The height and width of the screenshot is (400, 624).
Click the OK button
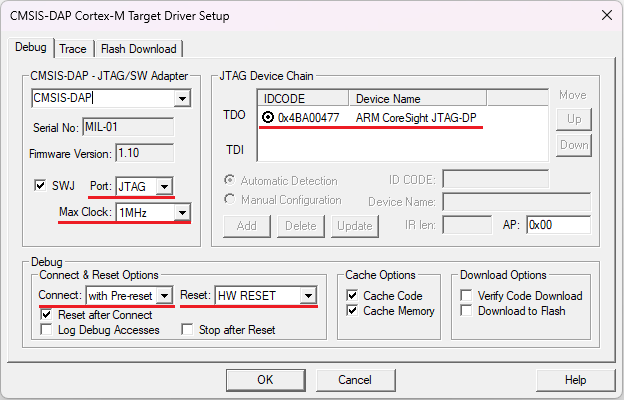point(265,380)
